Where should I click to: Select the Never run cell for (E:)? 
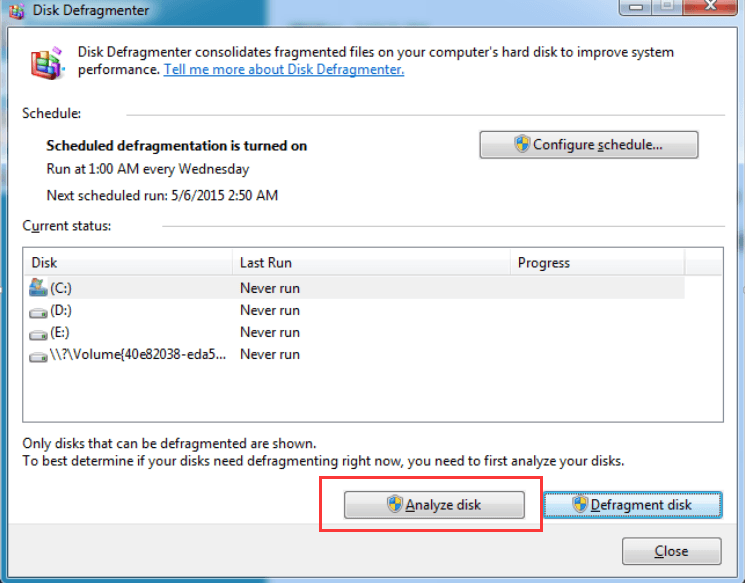(270, 332)
